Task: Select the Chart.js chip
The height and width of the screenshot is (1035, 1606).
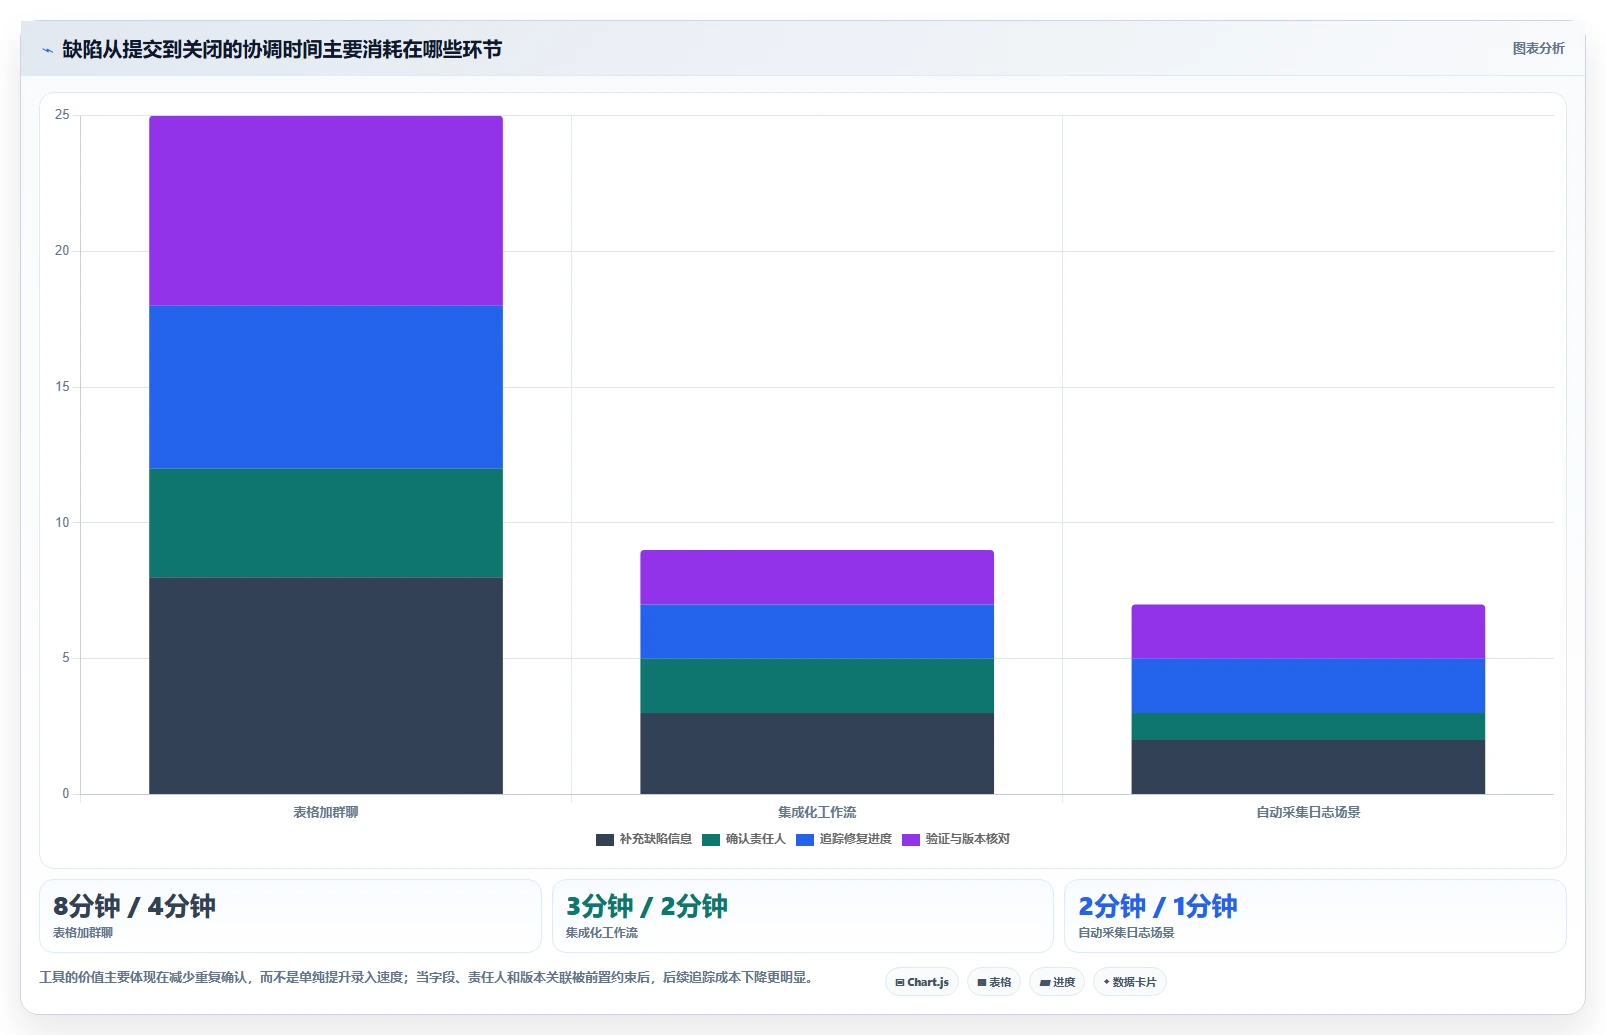Action: (922, 982)
